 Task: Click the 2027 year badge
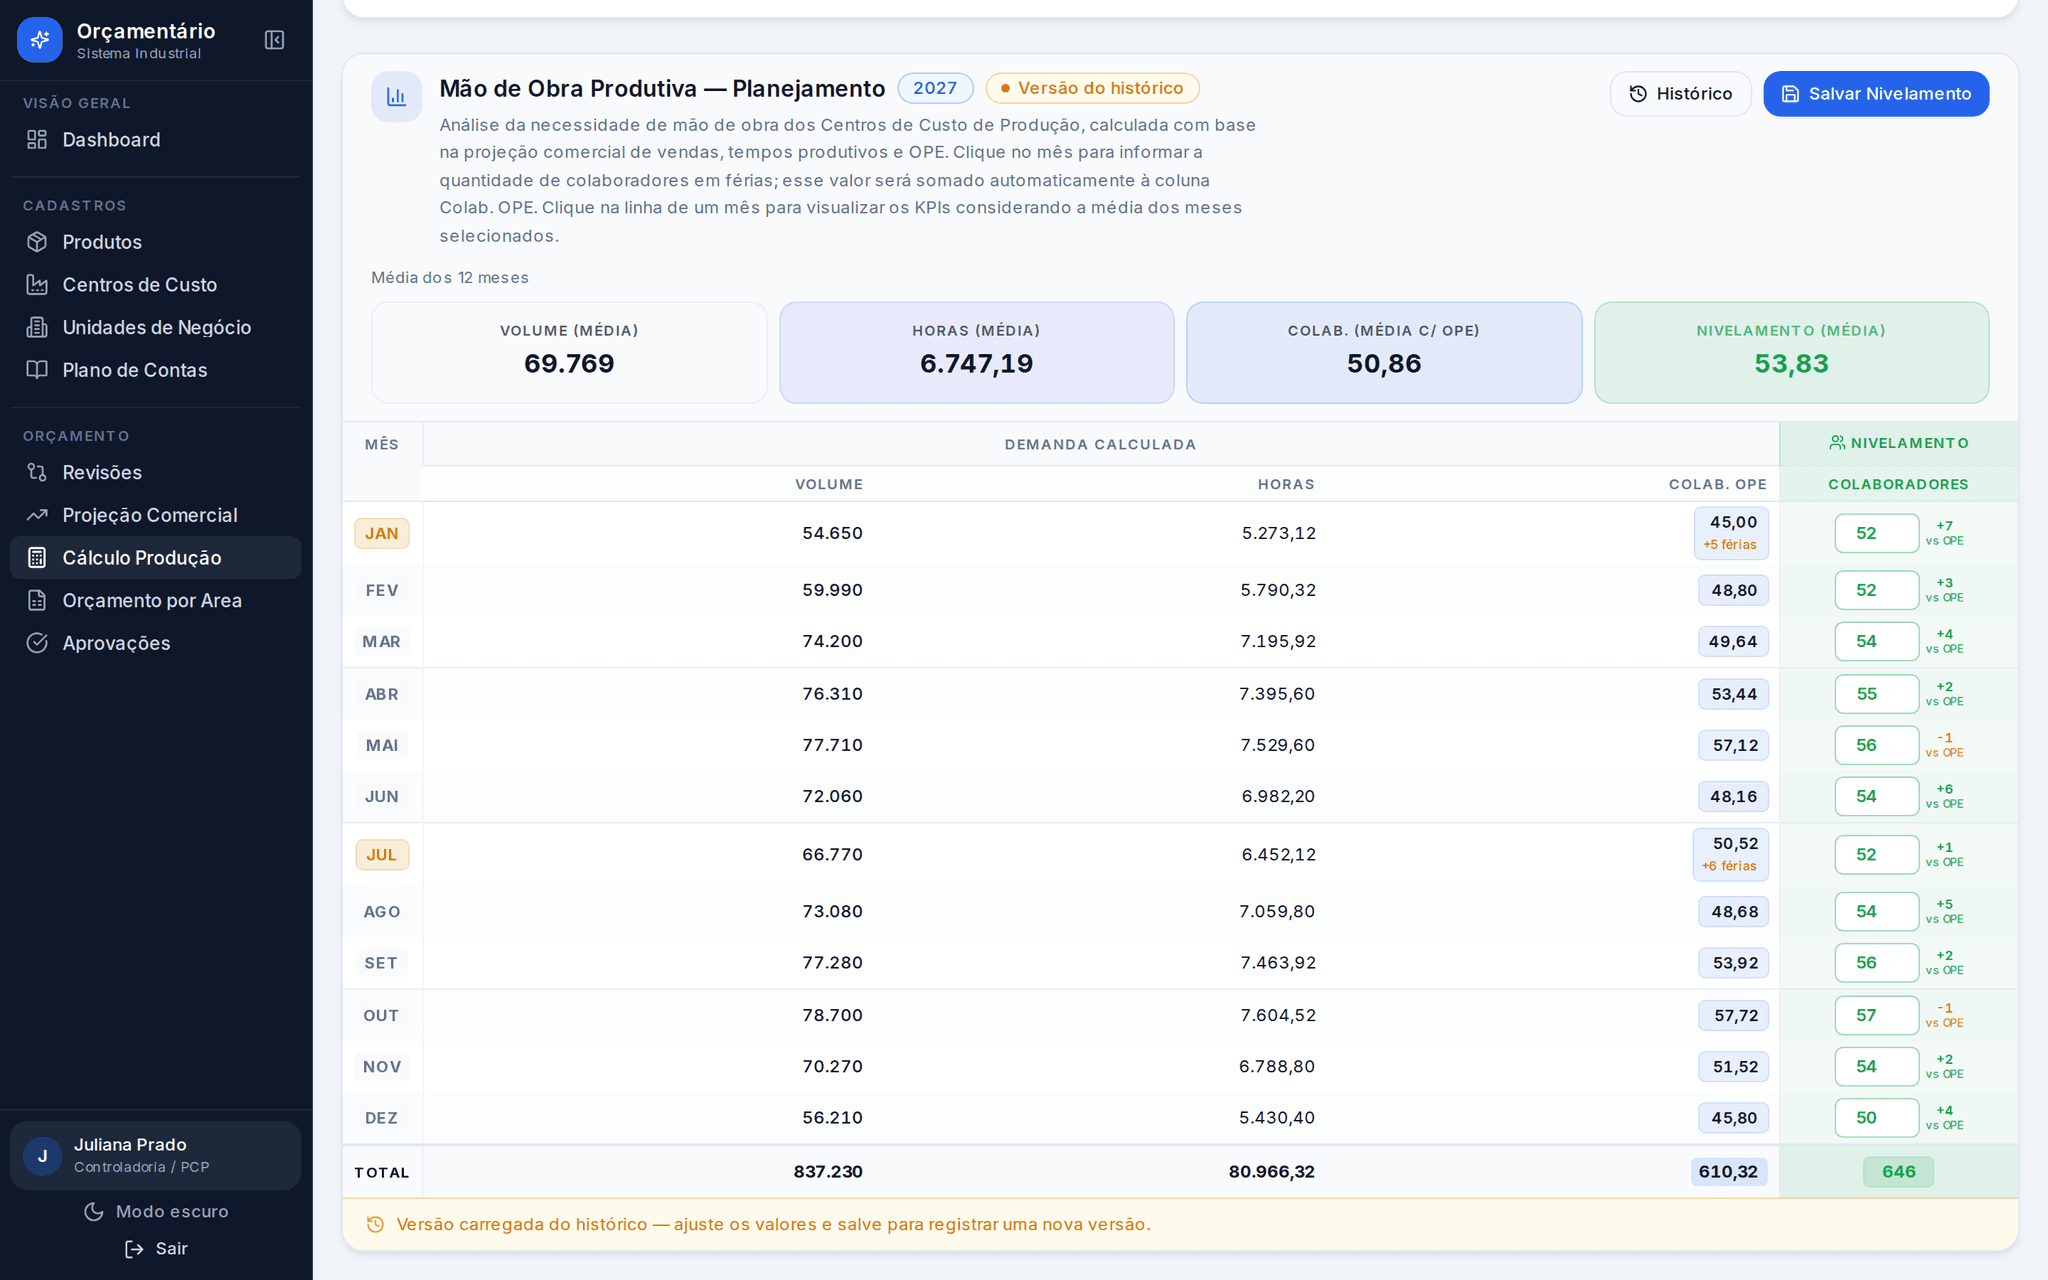click(x=935, y=88)
